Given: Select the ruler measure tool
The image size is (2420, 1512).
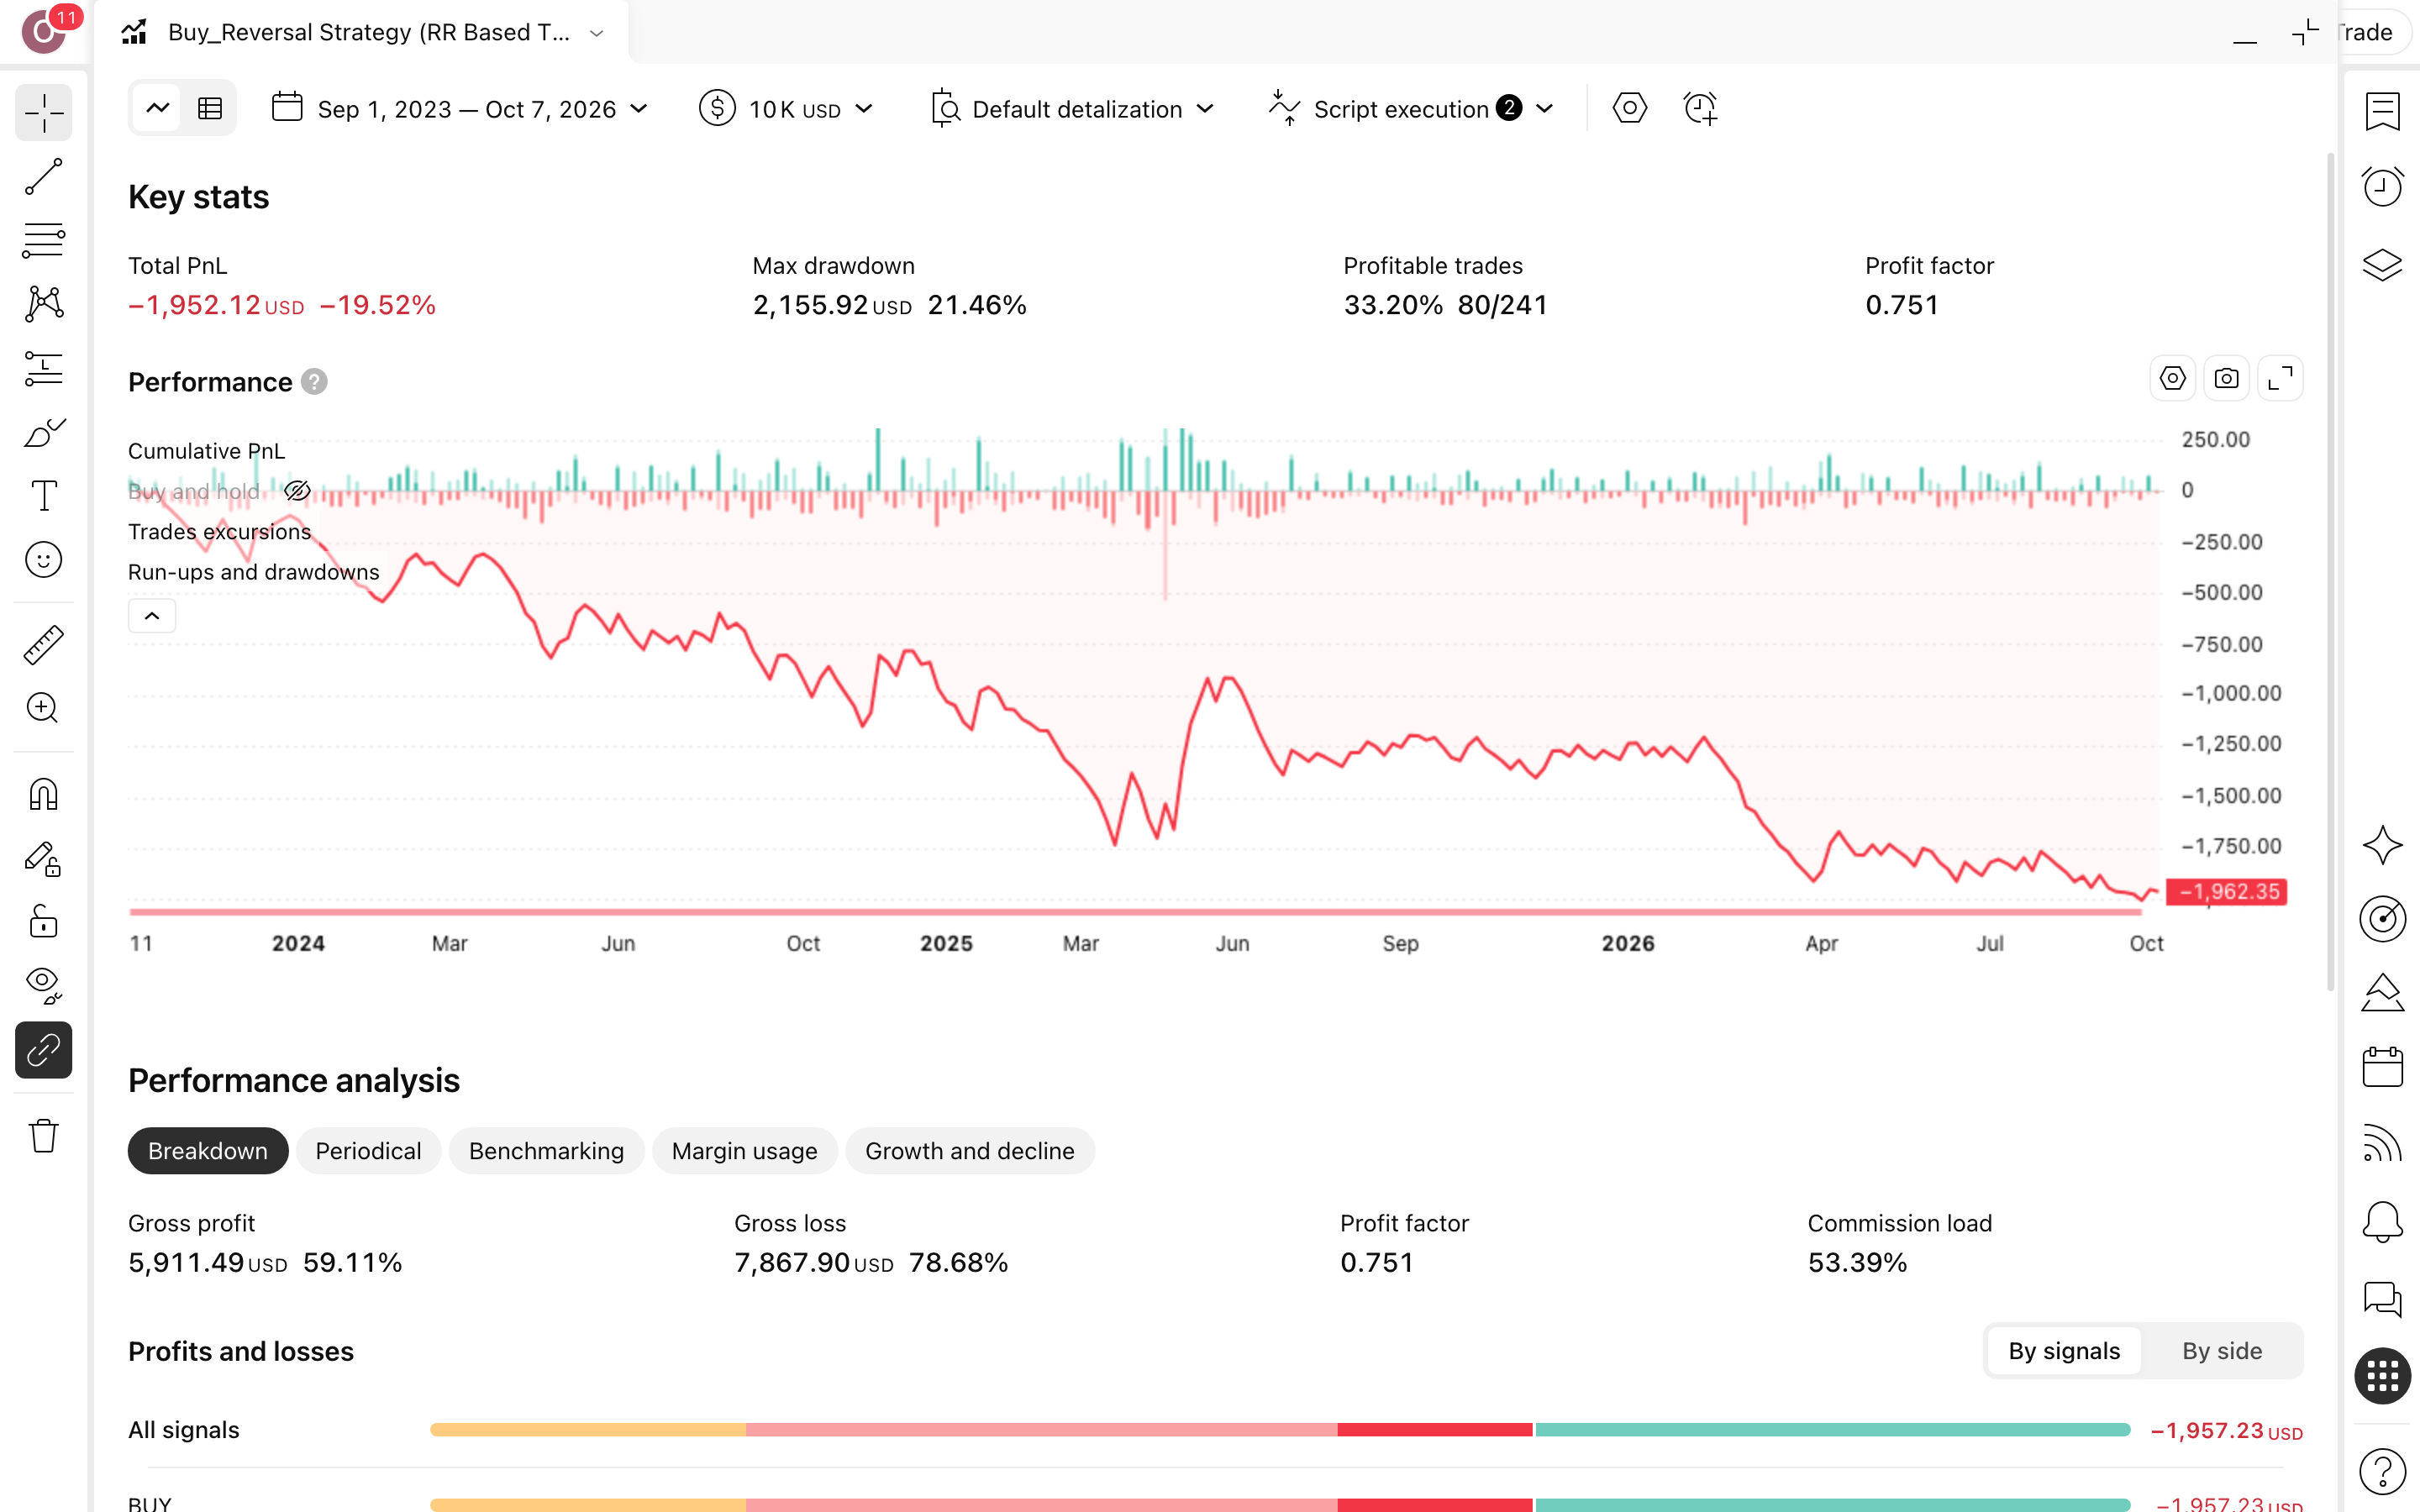Looking at the screenshot, I should click(44, 645).
